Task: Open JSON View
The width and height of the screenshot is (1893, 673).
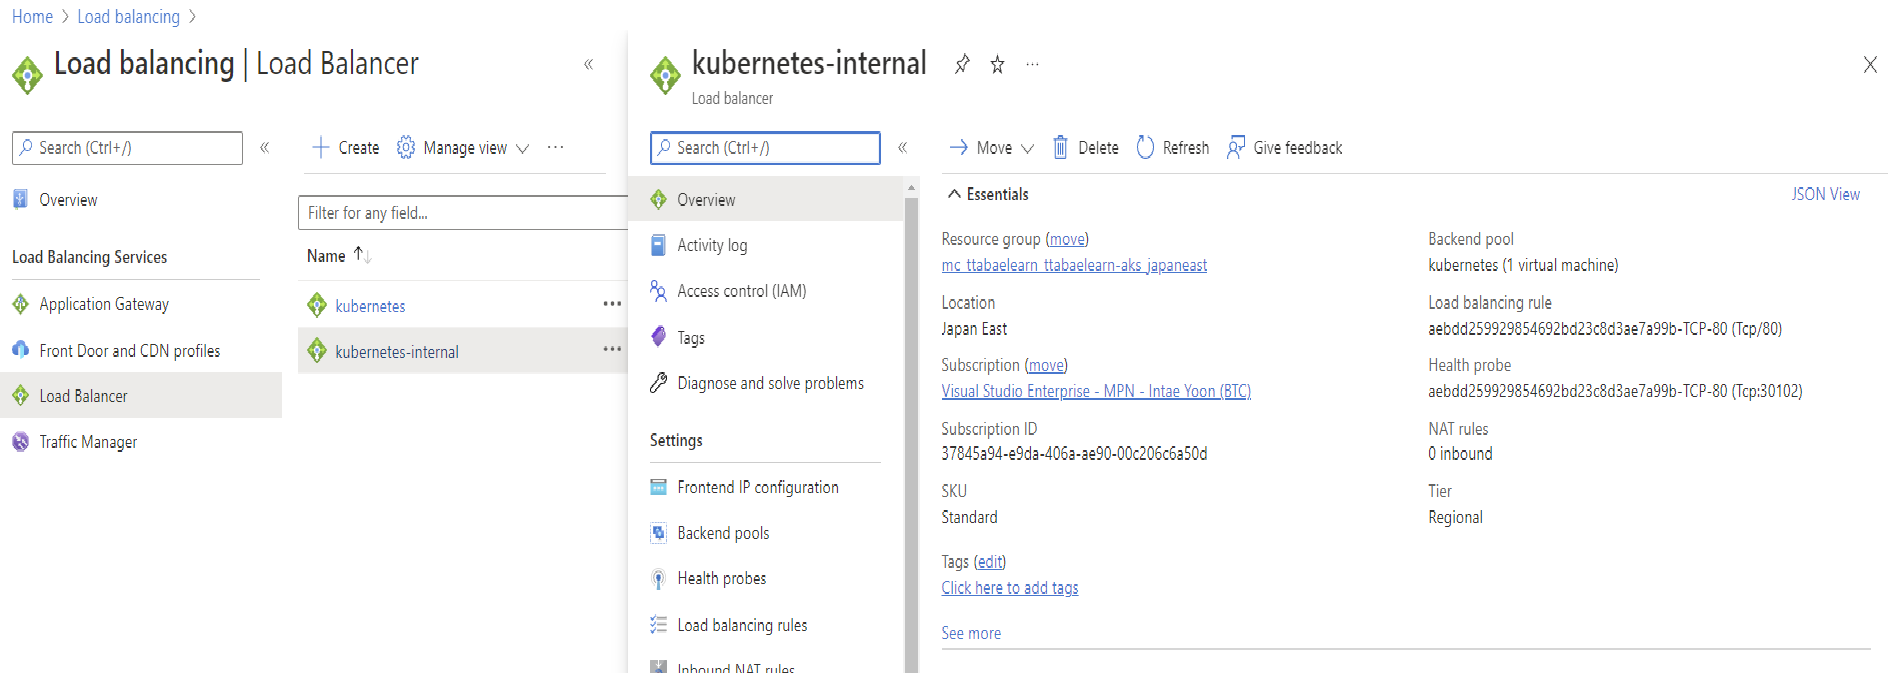Action: (1825, 194)
